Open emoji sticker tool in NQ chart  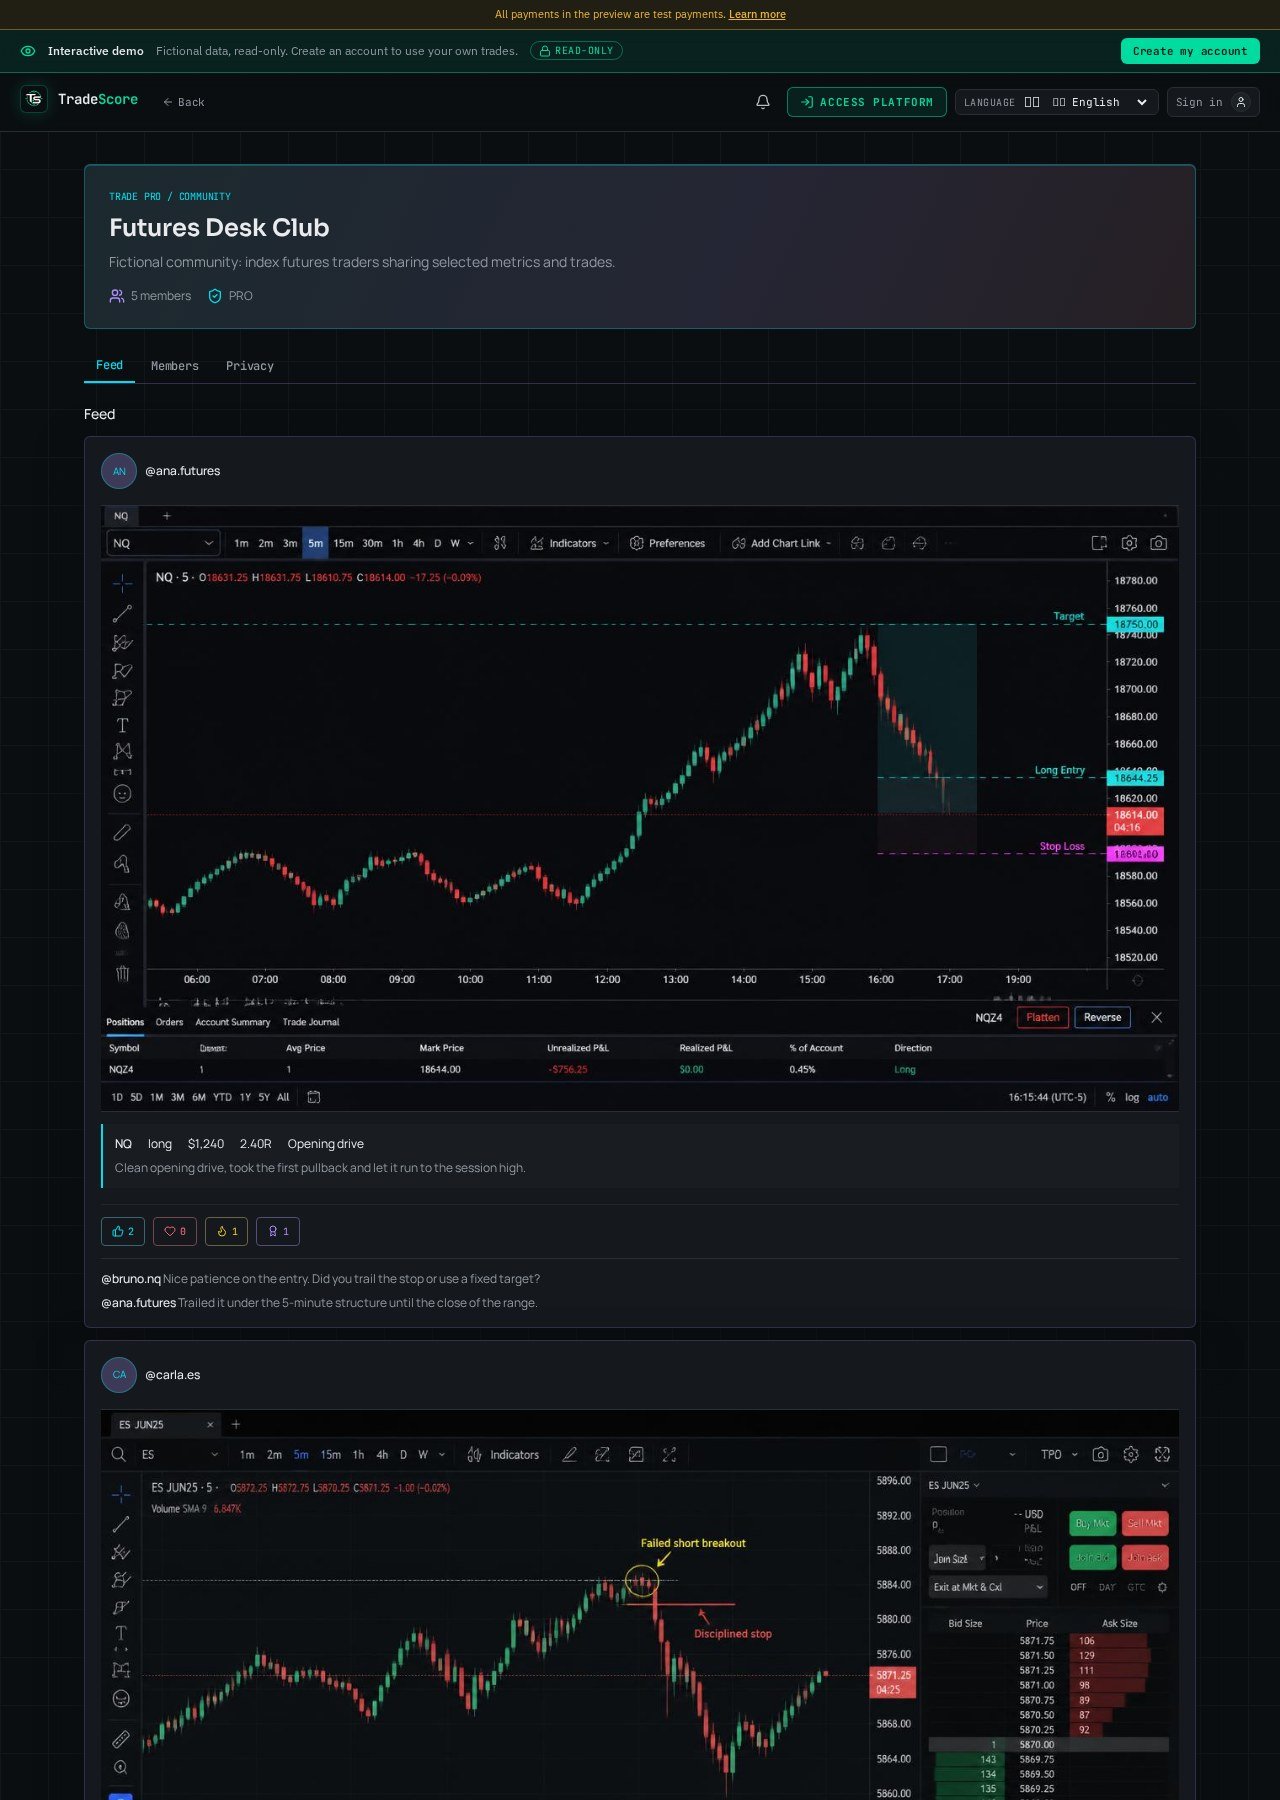(122, 794)
